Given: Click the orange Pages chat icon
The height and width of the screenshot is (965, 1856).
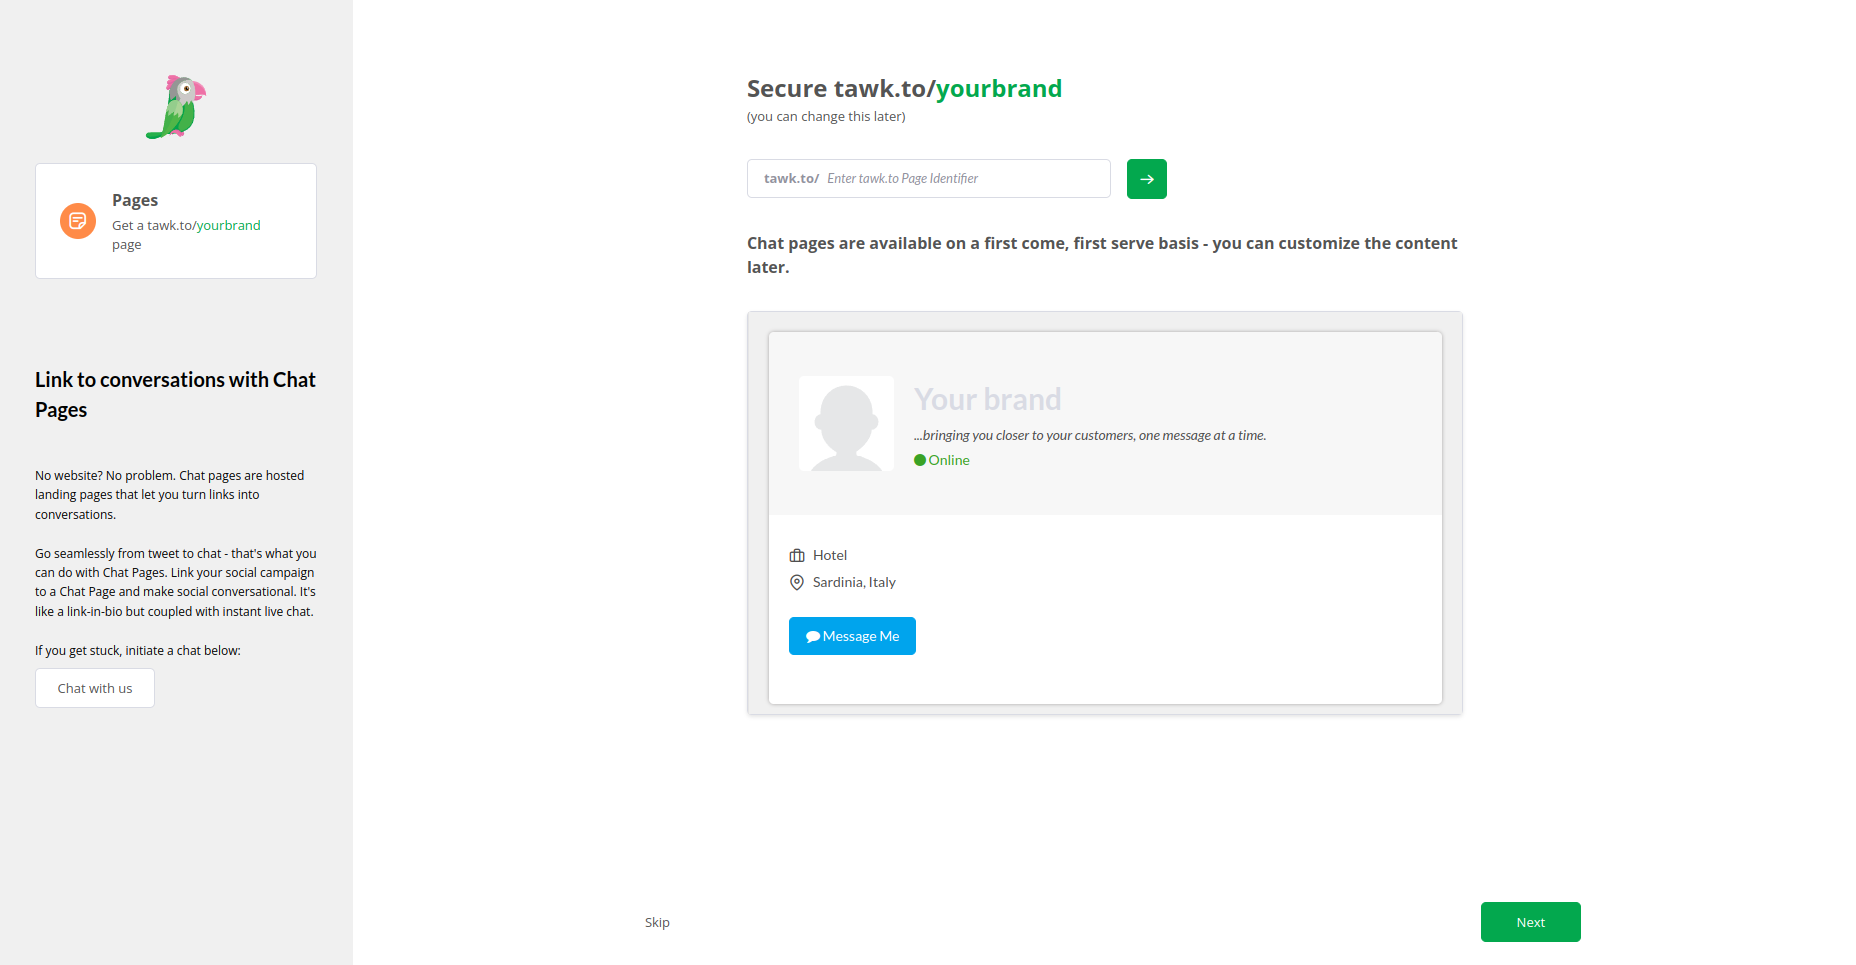Looking at the screenshot, I should (x=78, y=221).
